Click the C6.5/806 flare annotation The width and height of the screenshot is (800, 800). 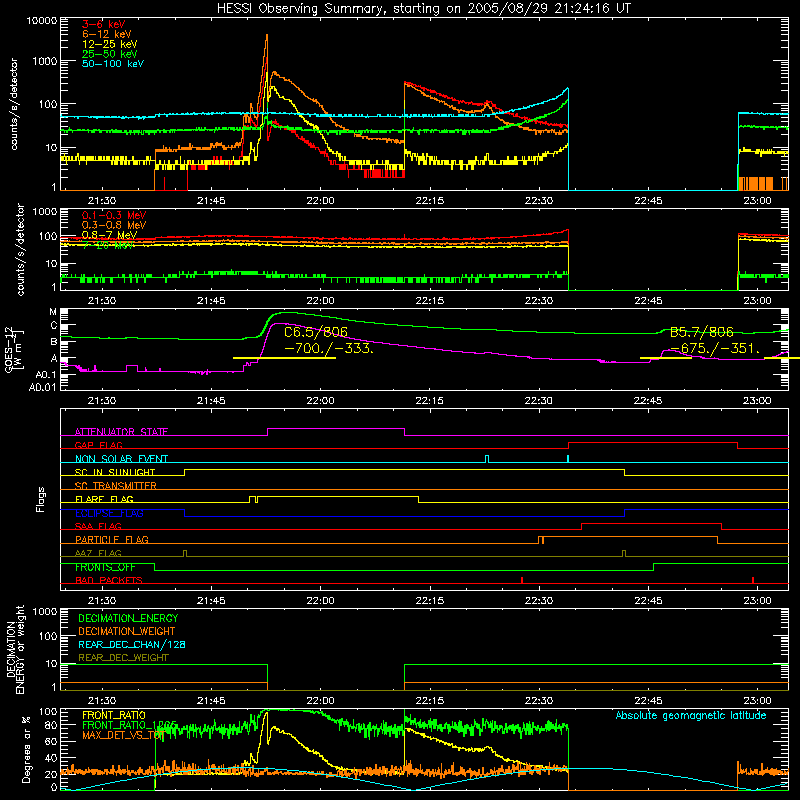tap(316, 332)
